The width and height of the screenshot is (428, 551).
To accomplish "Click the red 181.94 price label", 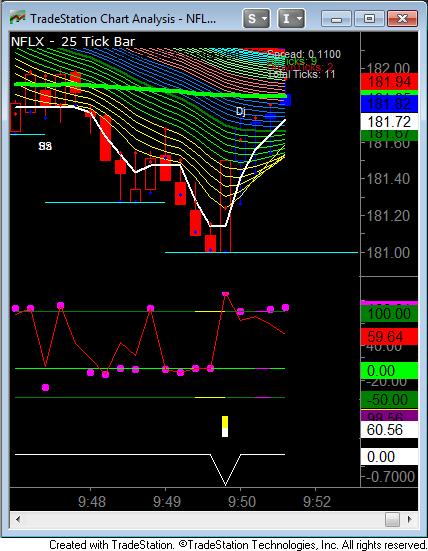I will coord(389,82).
